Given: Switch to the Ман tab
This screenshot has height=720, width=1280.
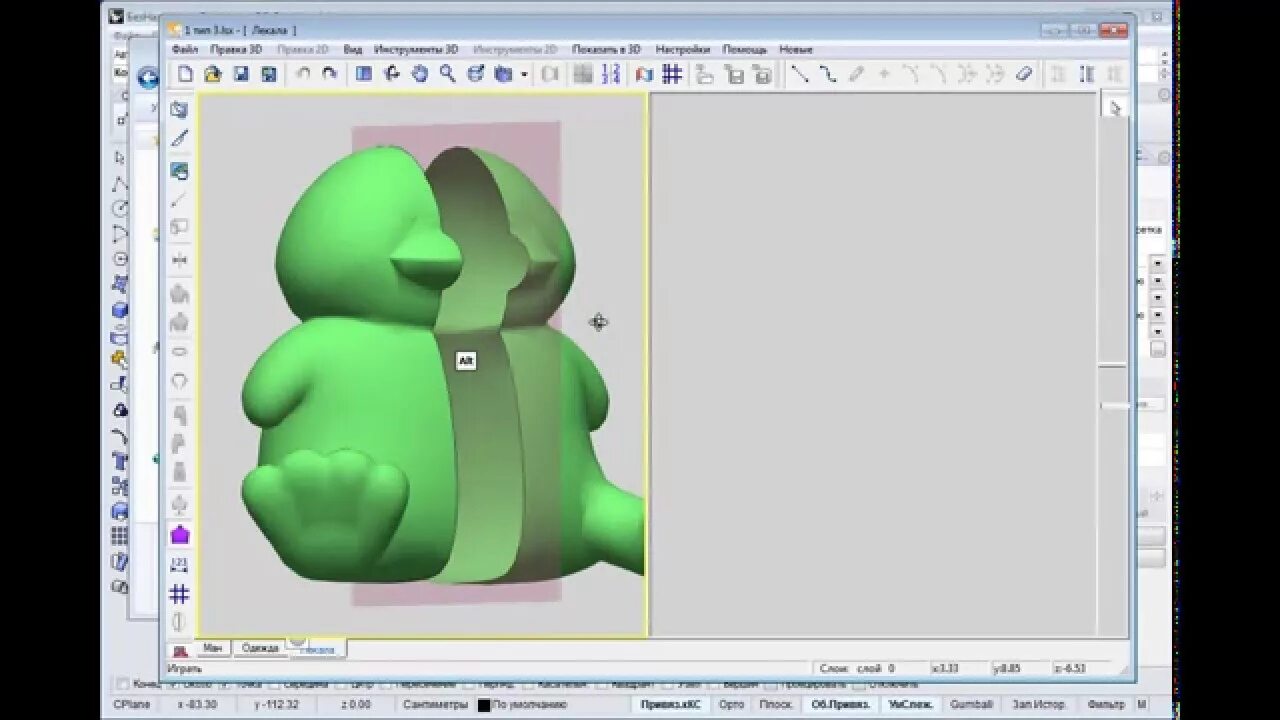Looking at the screenshot, I should (212, 648).
